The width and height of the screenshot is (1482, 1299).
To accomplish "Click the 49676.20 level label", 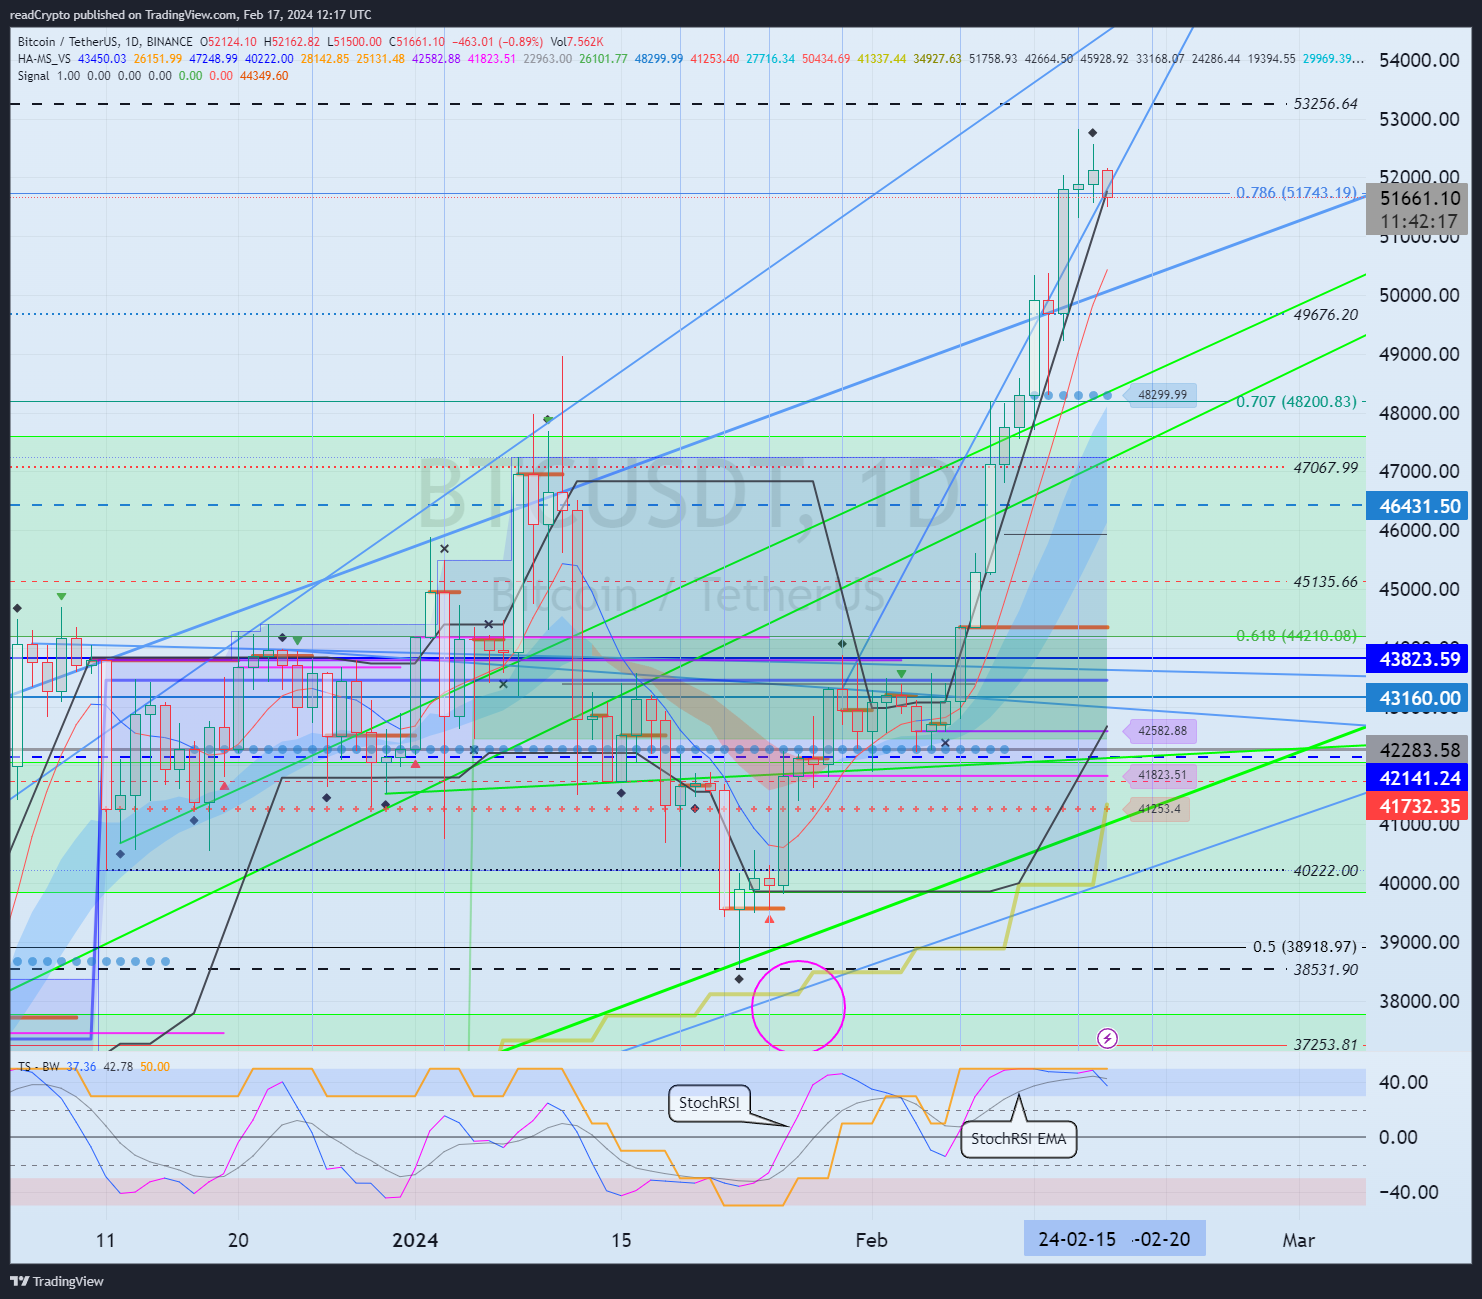I will pyautogui.click(x=1326, y=315).
